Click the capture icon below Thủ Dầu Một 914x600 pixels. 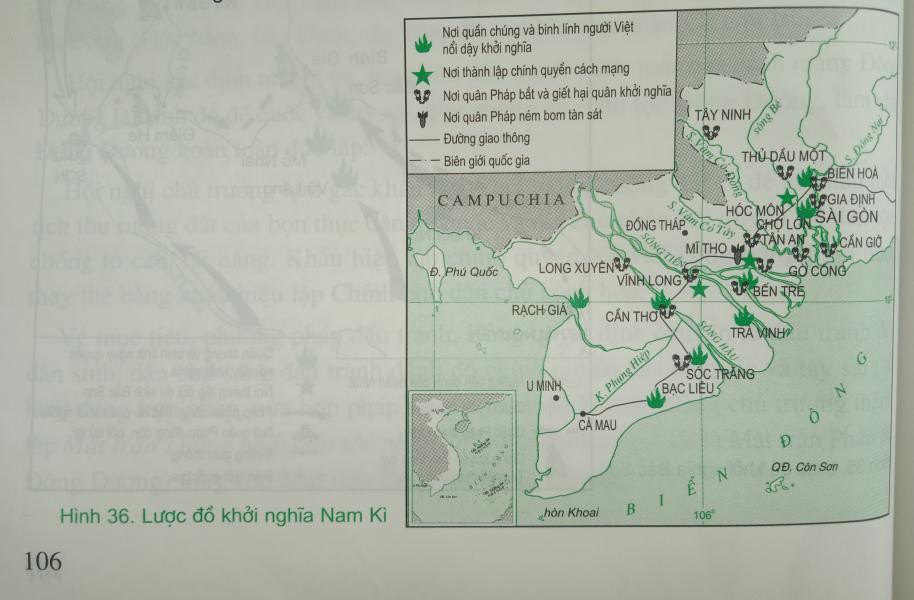[785, 172]
